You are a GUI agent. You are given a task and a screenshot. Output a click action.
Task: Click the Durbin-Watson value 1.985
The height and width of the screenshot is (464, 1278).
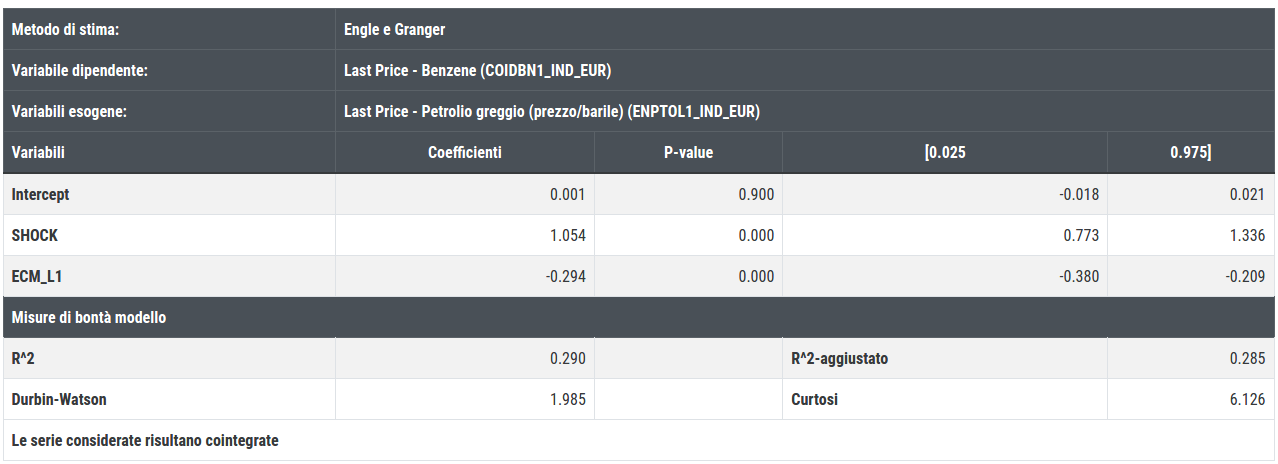(x=568, y=399)
